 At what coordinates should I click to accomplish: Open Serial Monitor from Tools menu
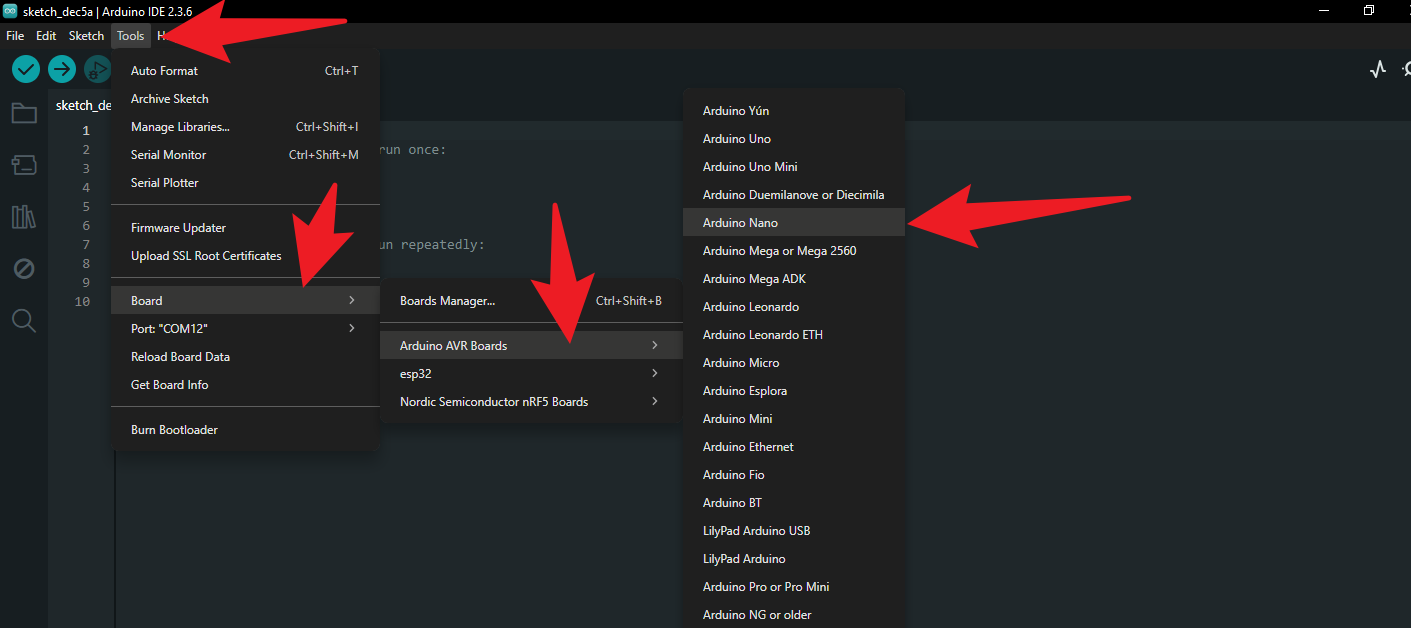[245, 155]
